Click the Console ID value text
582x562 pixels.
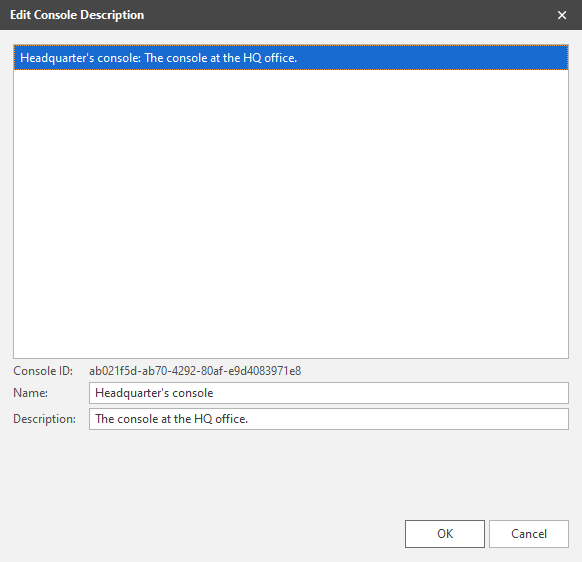click(x=195, y=371)
